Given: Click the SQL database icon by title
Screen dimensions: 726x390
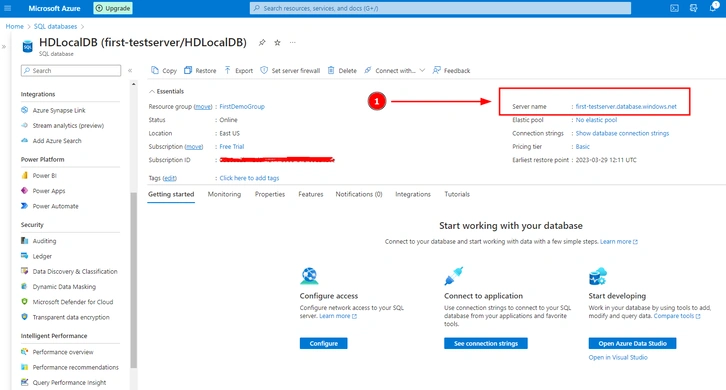Looking at the screenshot, I should pos(28,46).
